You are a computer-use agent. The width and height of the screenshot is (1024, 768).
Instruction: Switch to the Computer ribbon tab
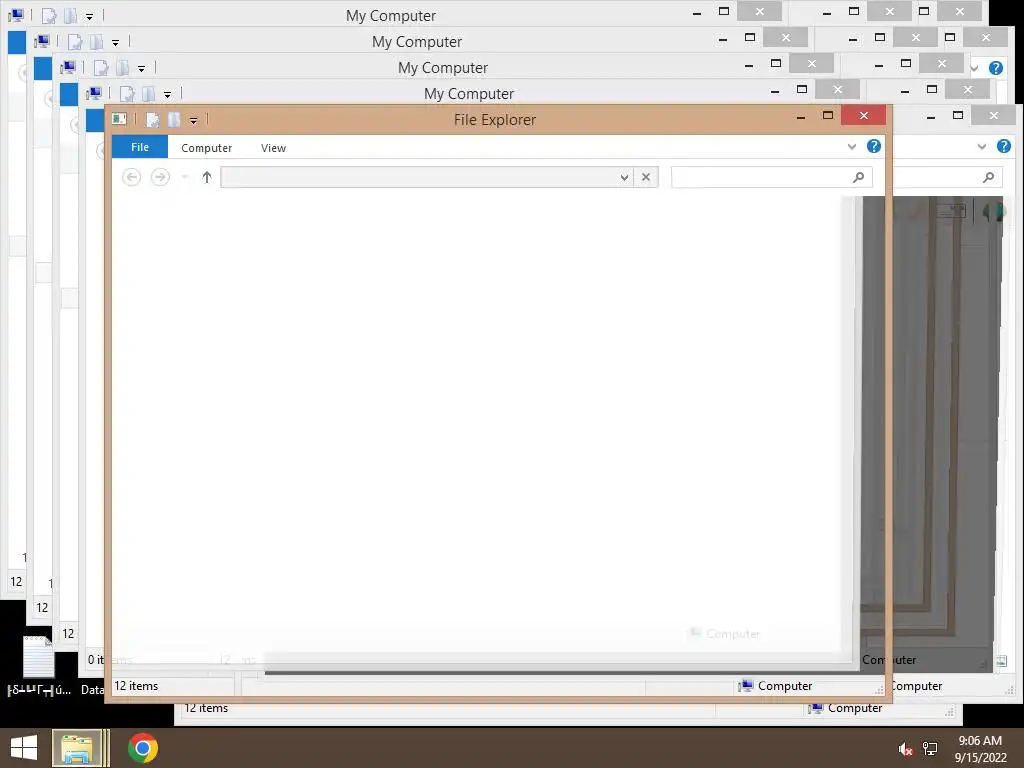click(206, 148)
